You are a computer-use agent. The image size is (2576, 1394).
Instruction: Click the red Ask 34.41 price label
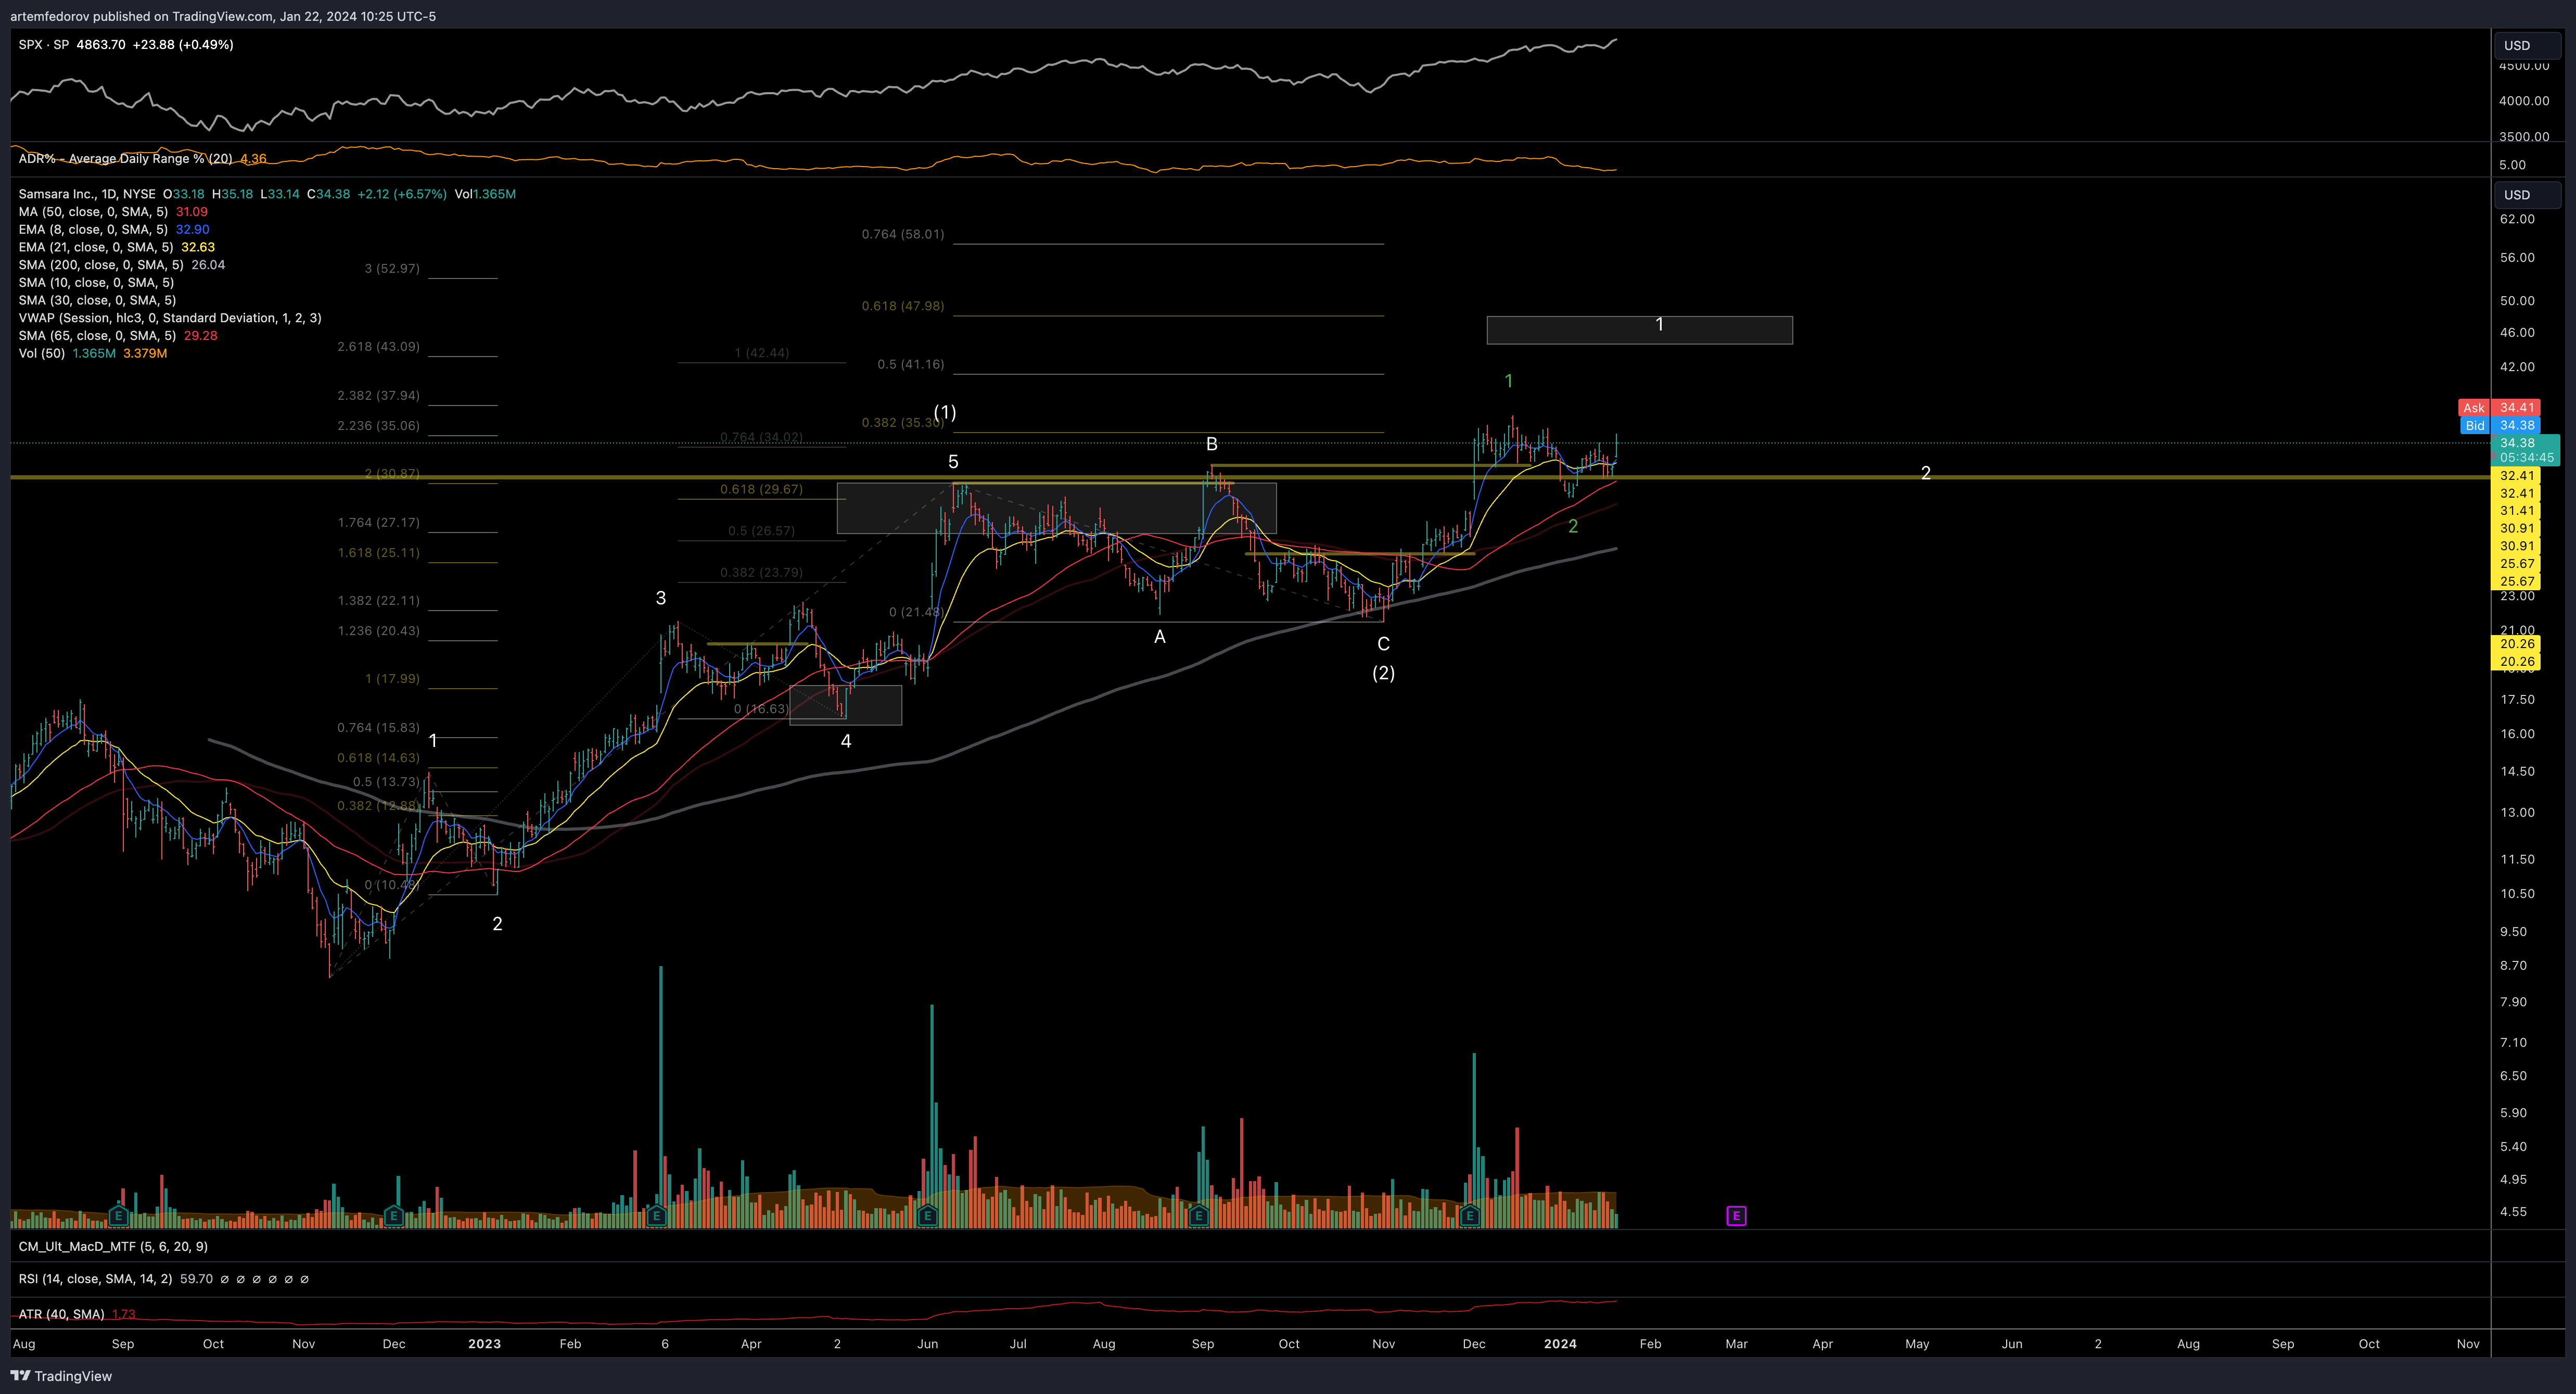(2500, 408)
